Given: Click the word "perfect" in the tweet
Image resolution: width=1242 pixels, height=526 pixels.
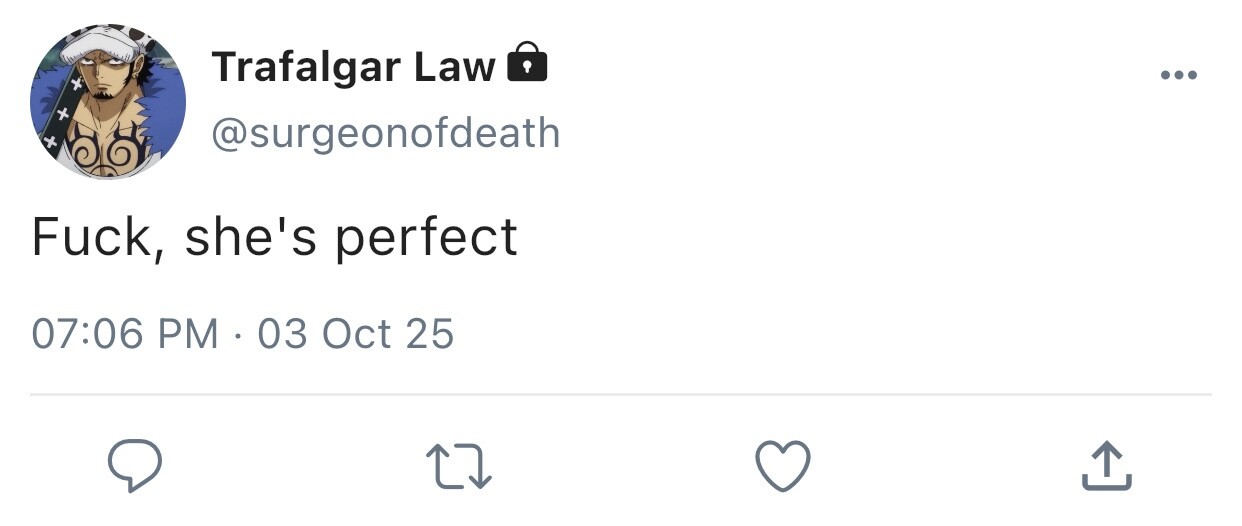Looking at the screenshot, I should point(426,237).
